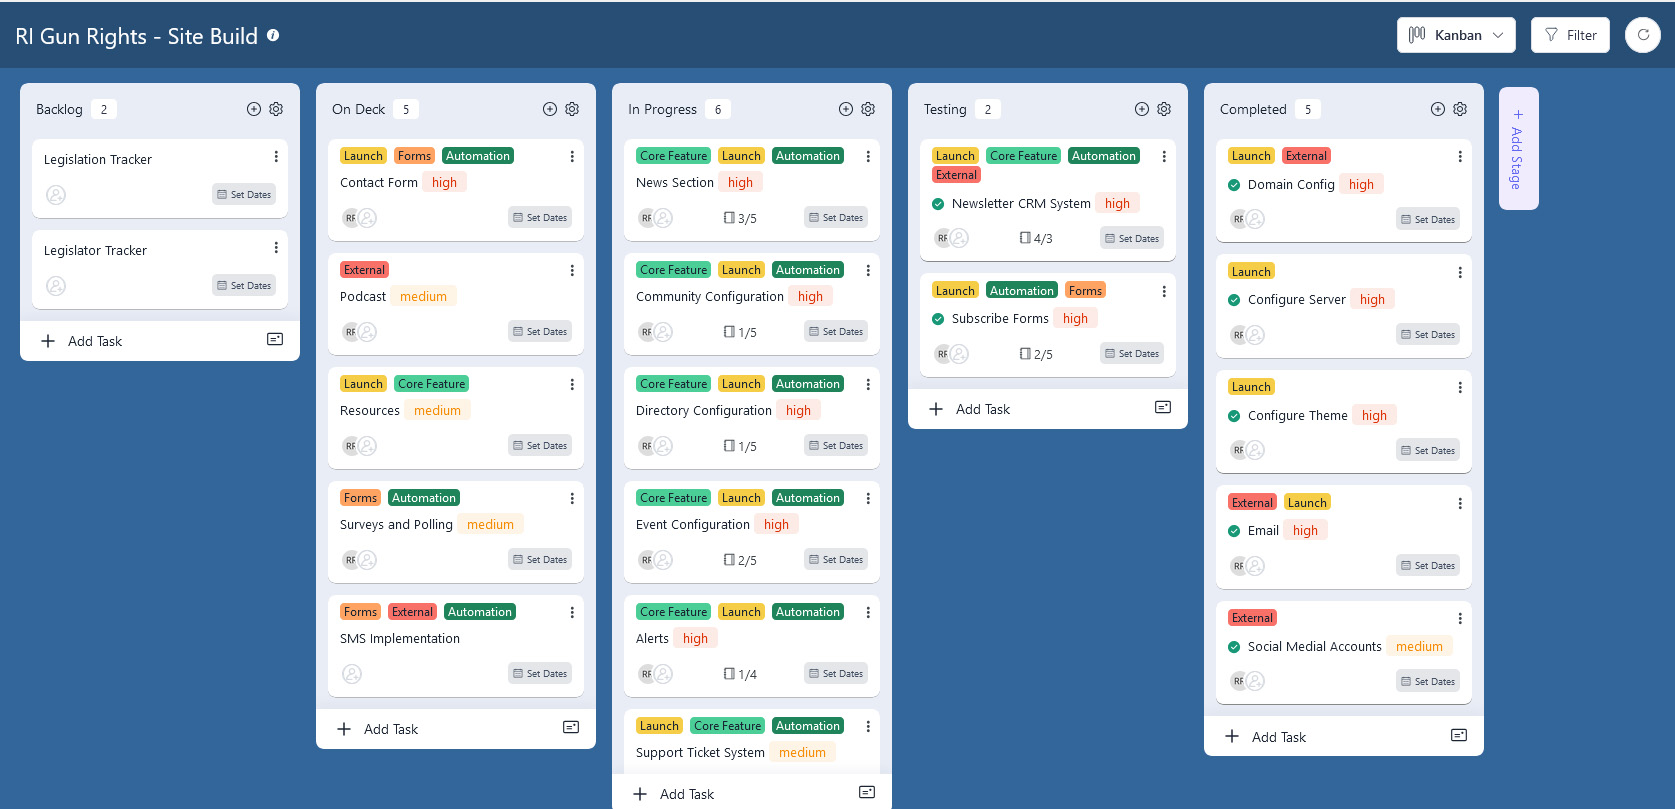Screen dimensions: 1675x809
Task: Open the three-dot menu on Email card
Action: click(x=1460, y=504)
